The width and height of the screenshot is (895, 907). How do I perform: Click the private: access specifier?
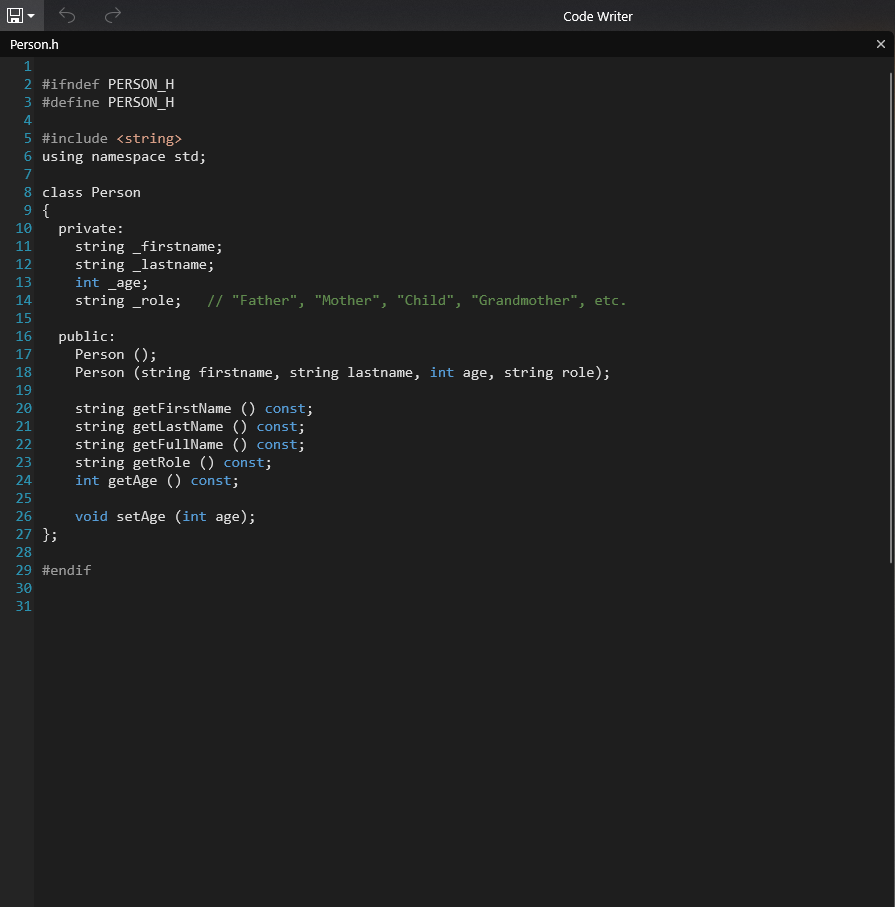coord(90,228)
